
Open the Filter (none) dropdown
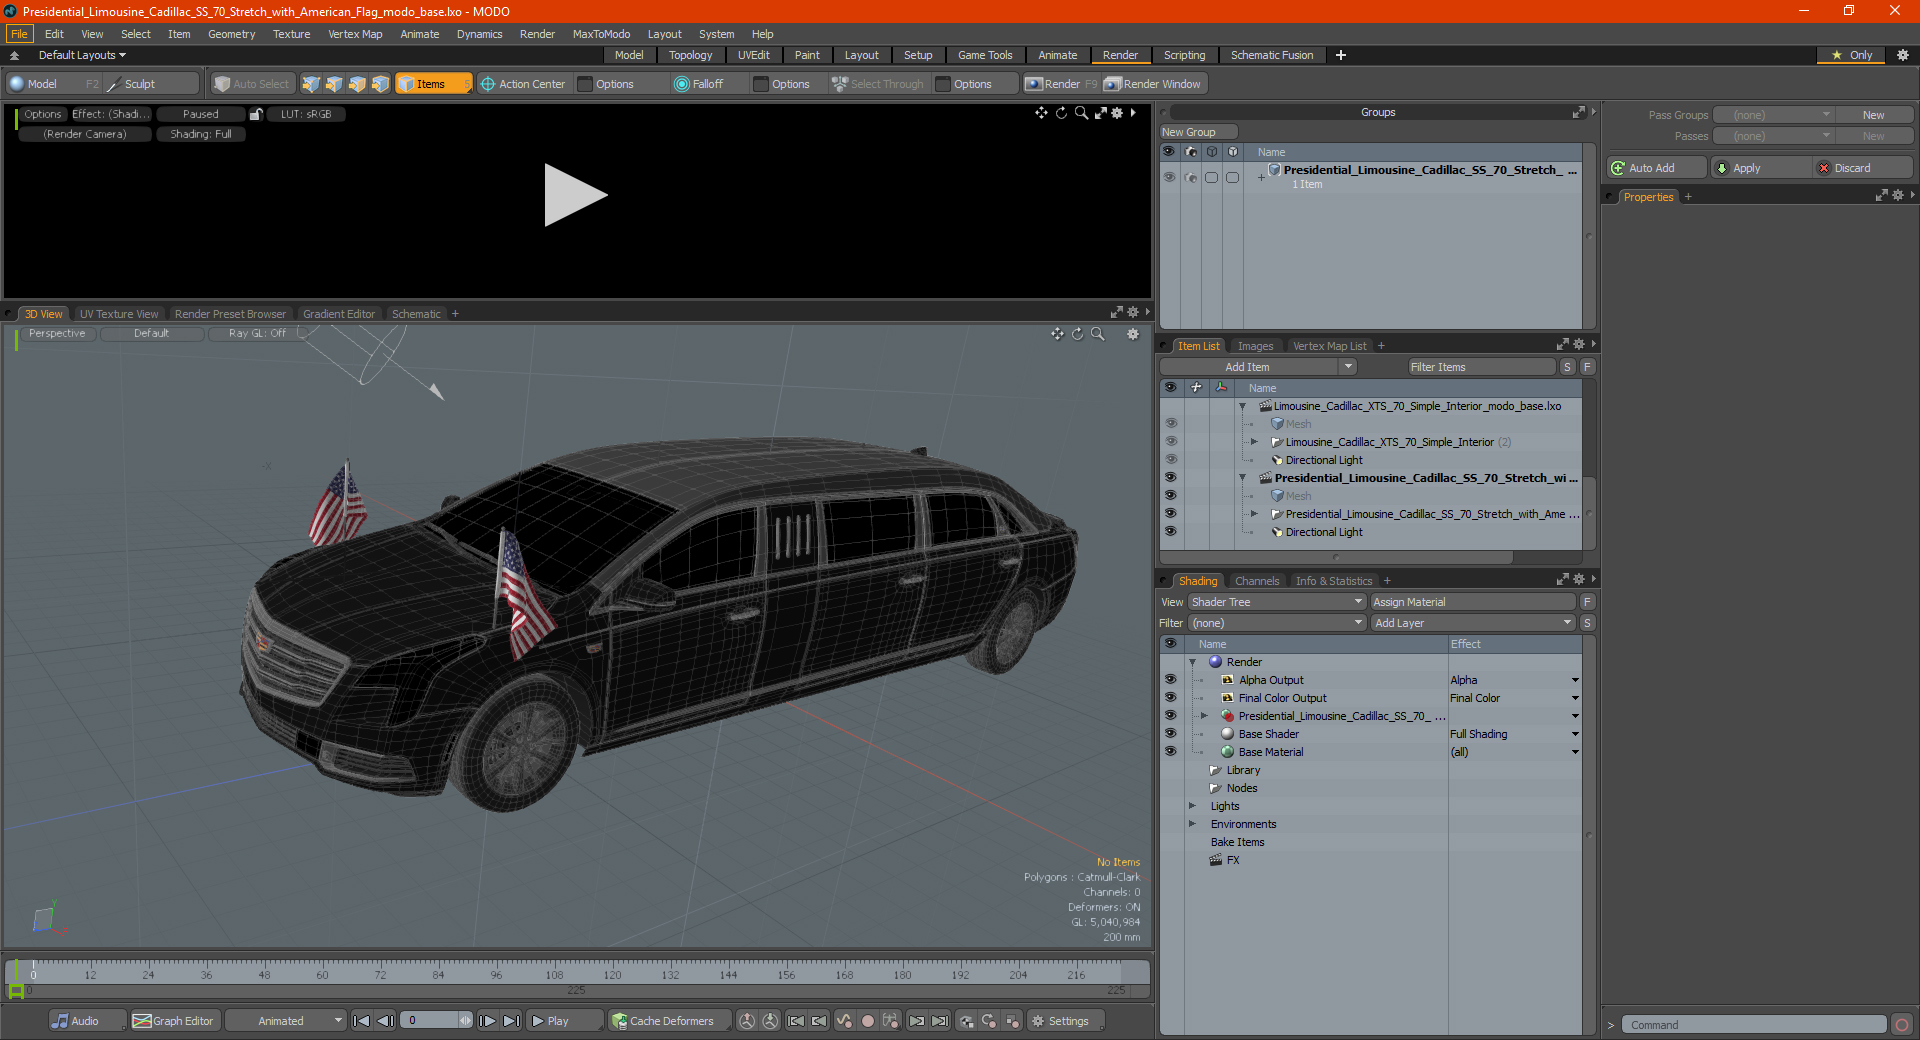coord(1277,623)
